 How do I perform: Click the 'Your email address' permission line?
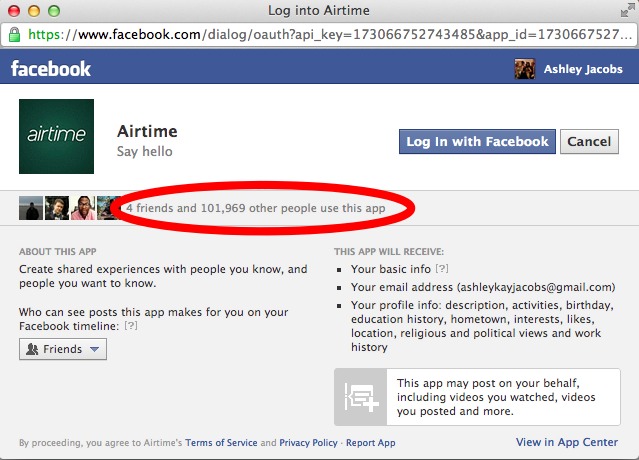coord(483,287)
